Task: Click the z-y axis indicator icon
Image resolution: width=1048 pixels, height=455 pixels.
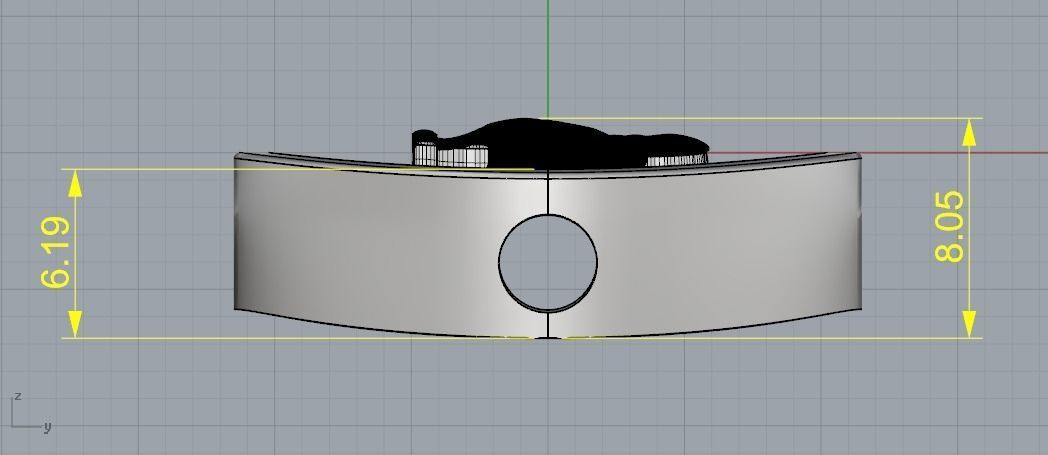Action: pos(31,414)
